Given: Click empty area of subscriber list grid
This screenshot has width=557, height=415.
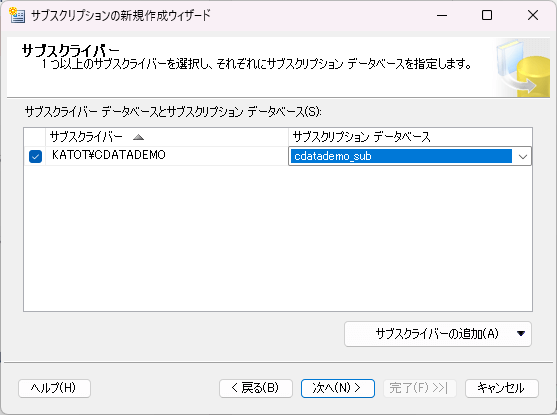Looking at the screenshot, I should point(278,238).
